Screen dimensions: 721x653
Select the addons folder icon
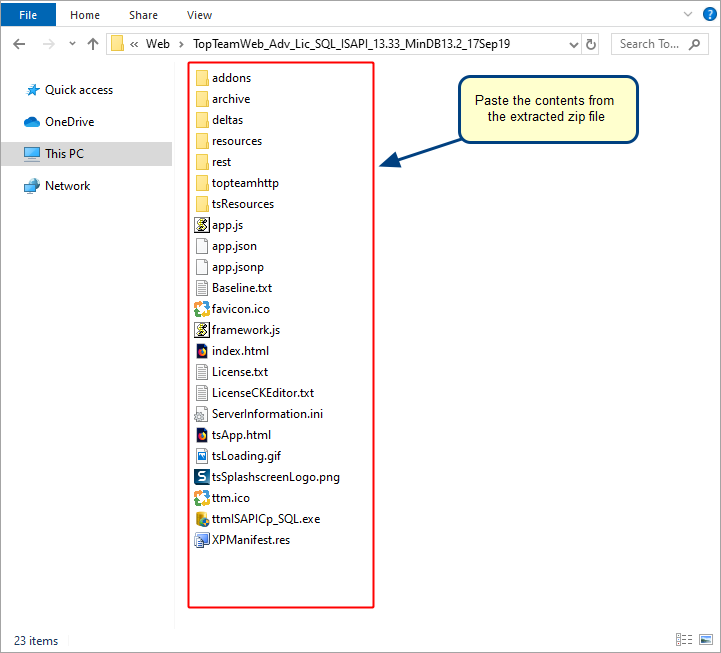pos(202,78)
